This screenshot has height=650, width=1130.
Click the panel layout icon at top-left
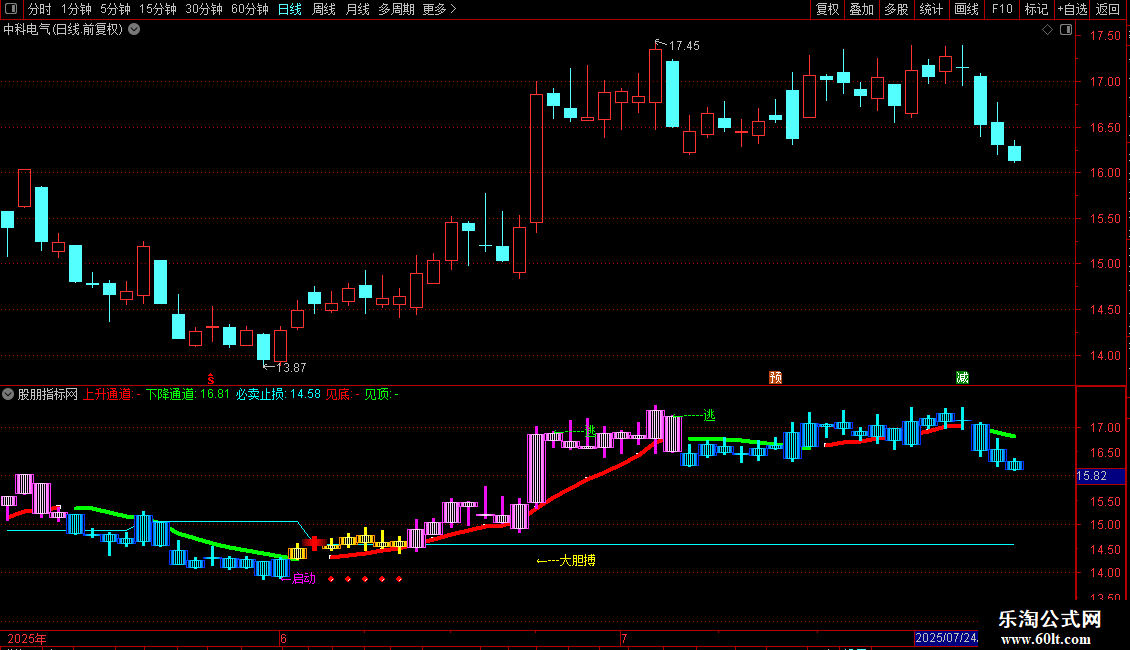click(11, 9)
